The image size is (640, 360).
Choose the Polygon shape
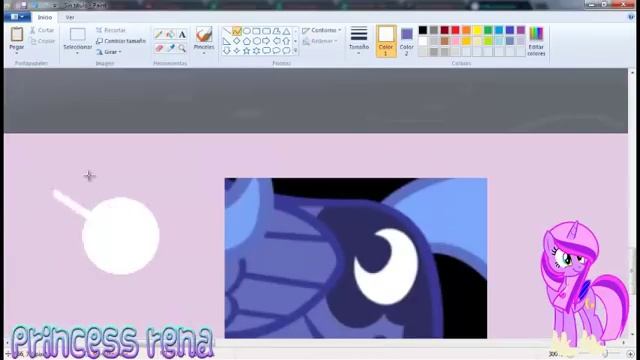[x=276, y=31]
